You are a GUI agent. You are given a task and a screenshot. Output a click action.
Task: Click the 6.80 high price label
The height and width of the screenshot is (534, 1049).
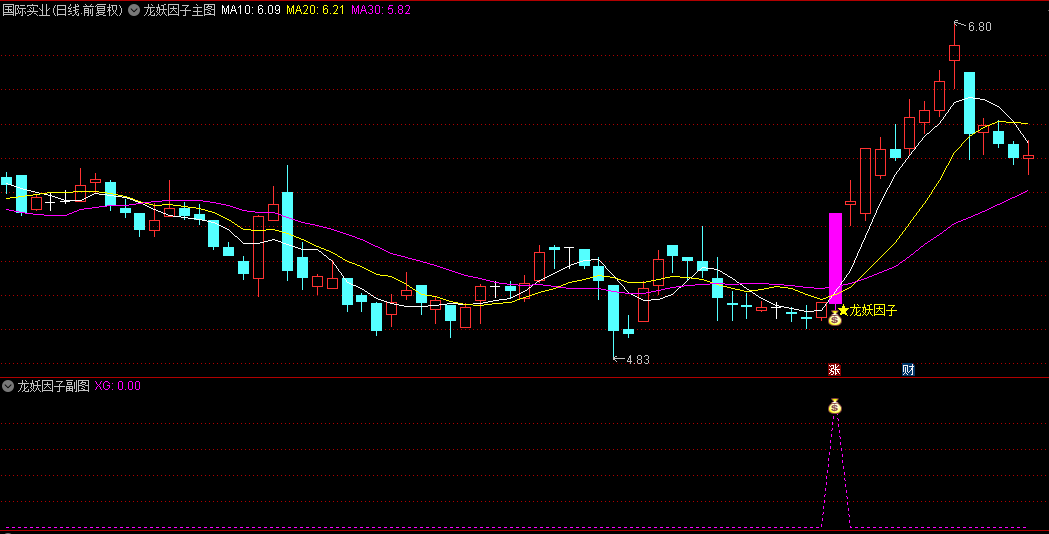[x=979, y=27]
